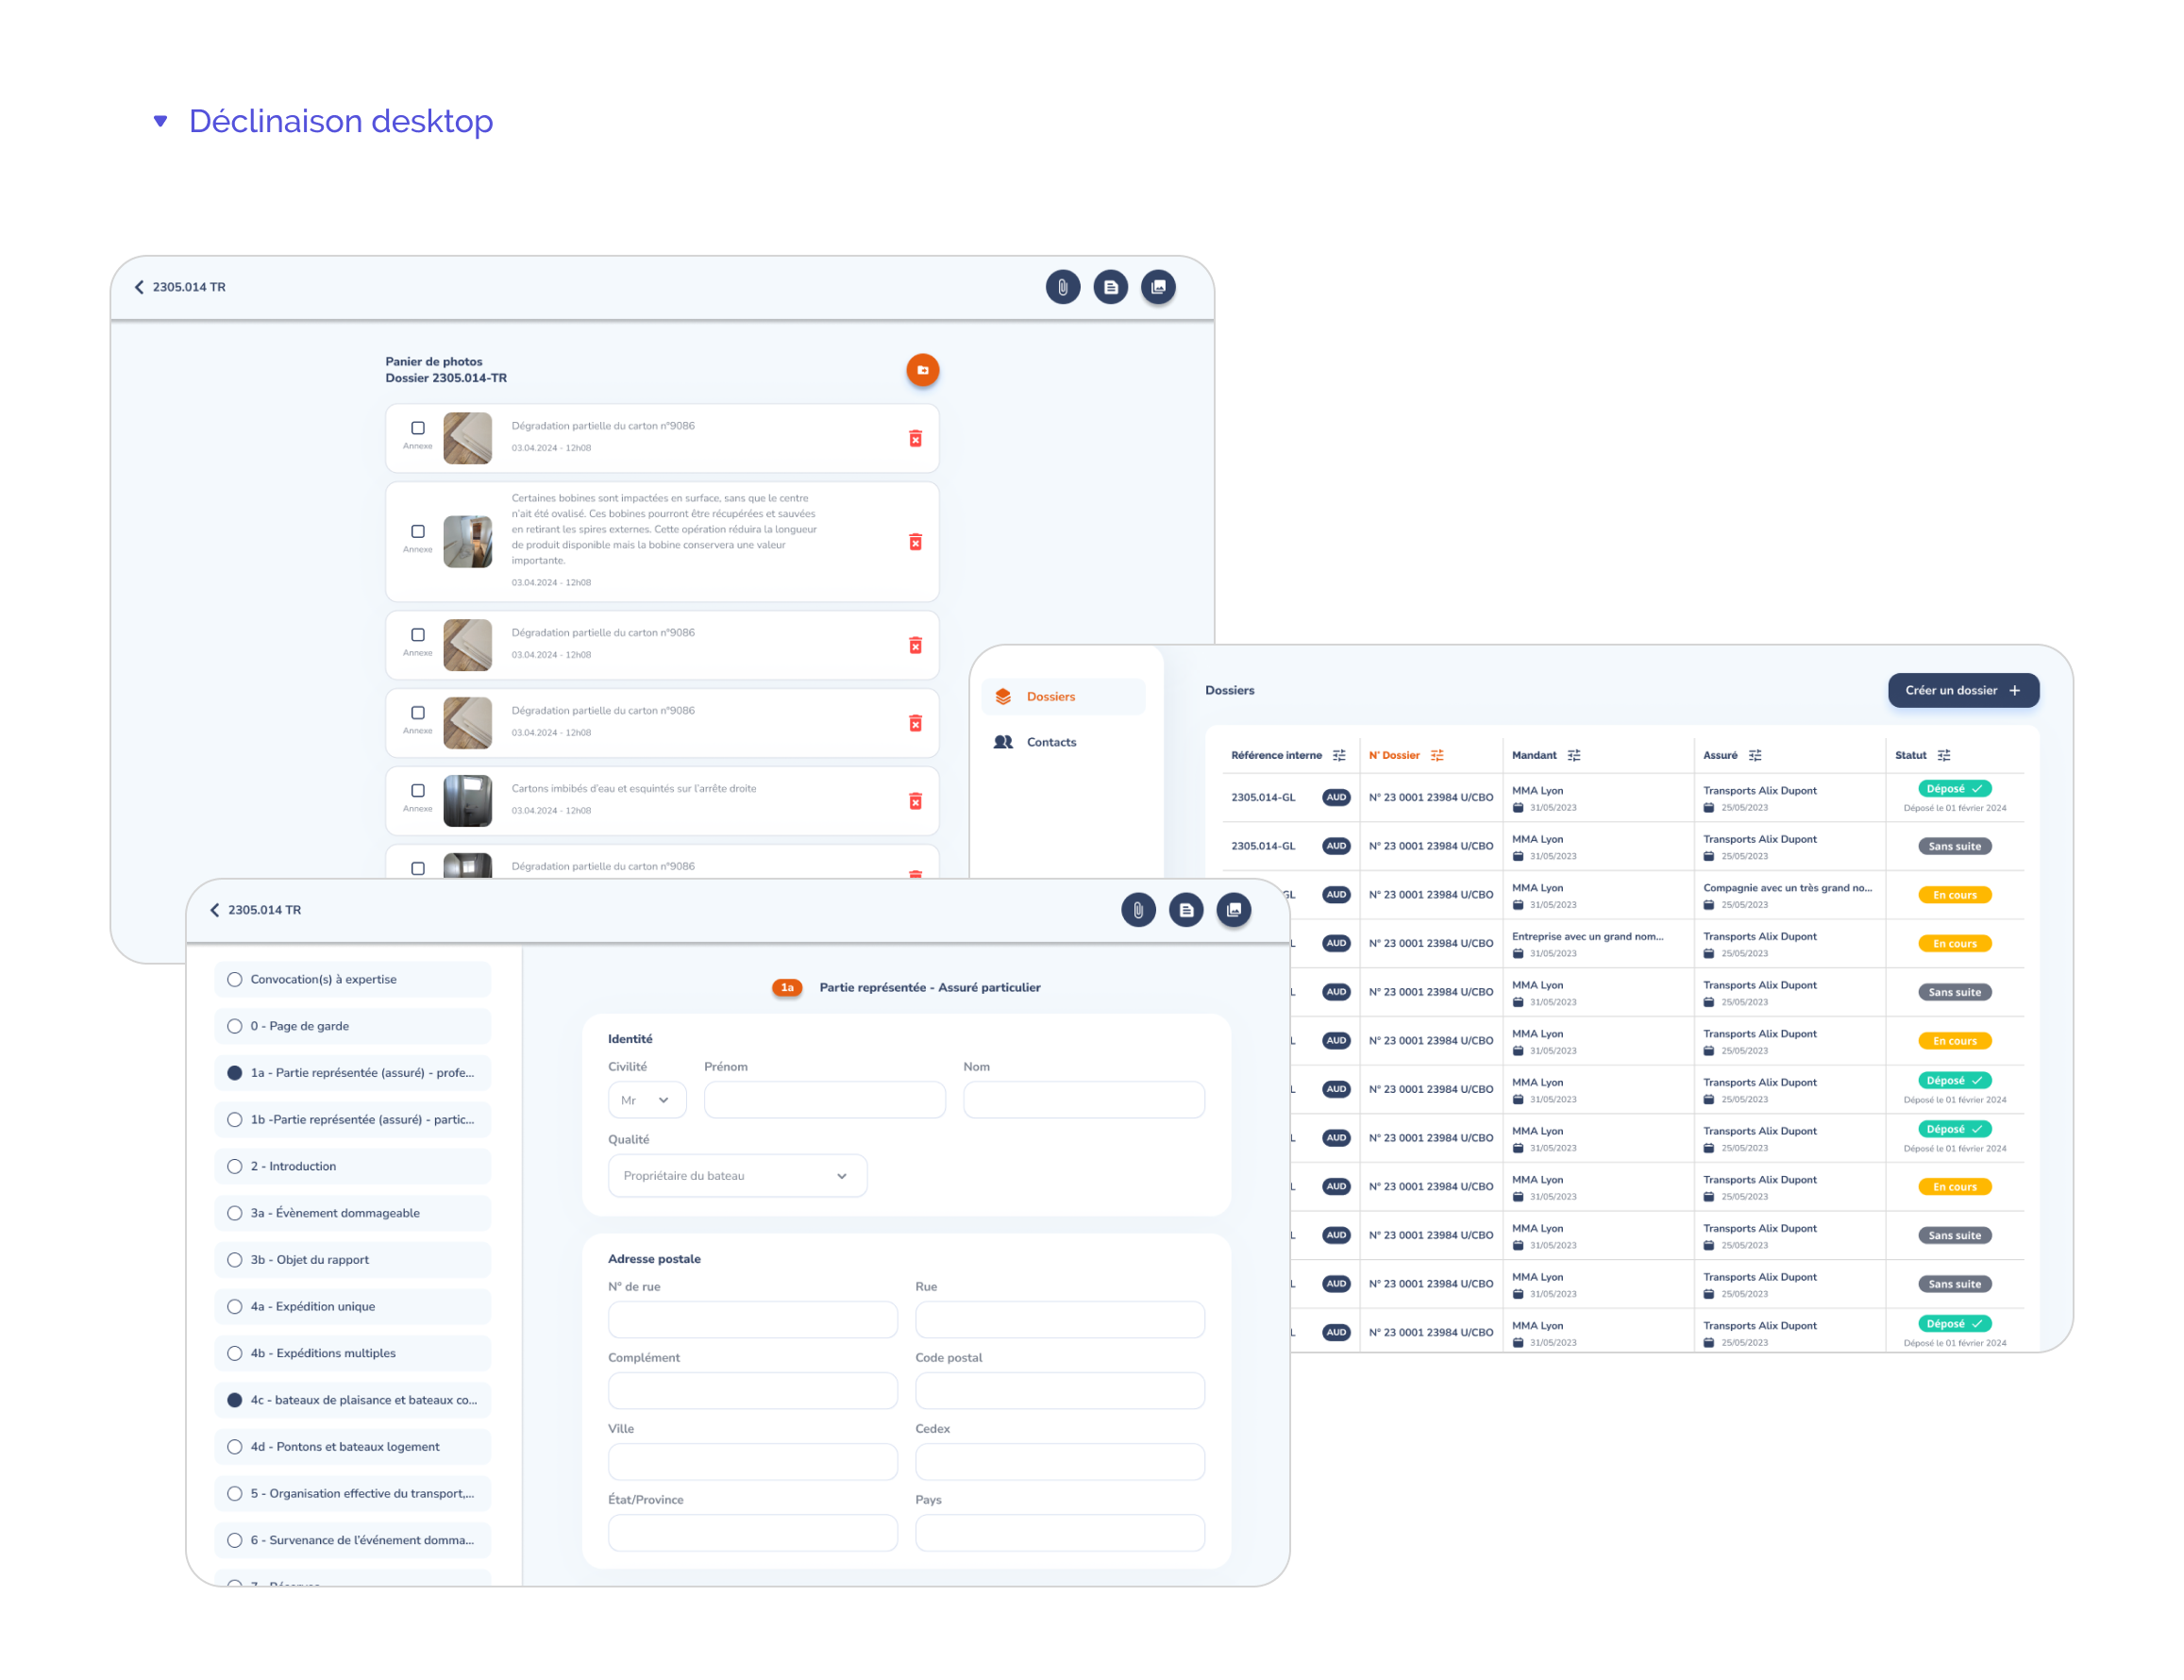The image size is (2184, 1680).
Task: Collapse the Déclinaison desktop section triangle
Action: click(x=160, y=121)
